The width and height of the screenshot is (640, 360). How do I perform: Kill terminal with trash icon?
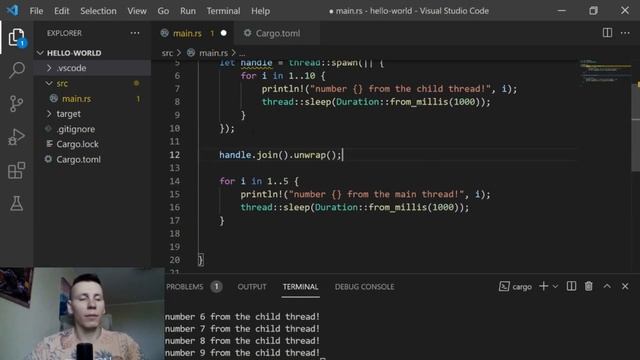click(589, 286)
